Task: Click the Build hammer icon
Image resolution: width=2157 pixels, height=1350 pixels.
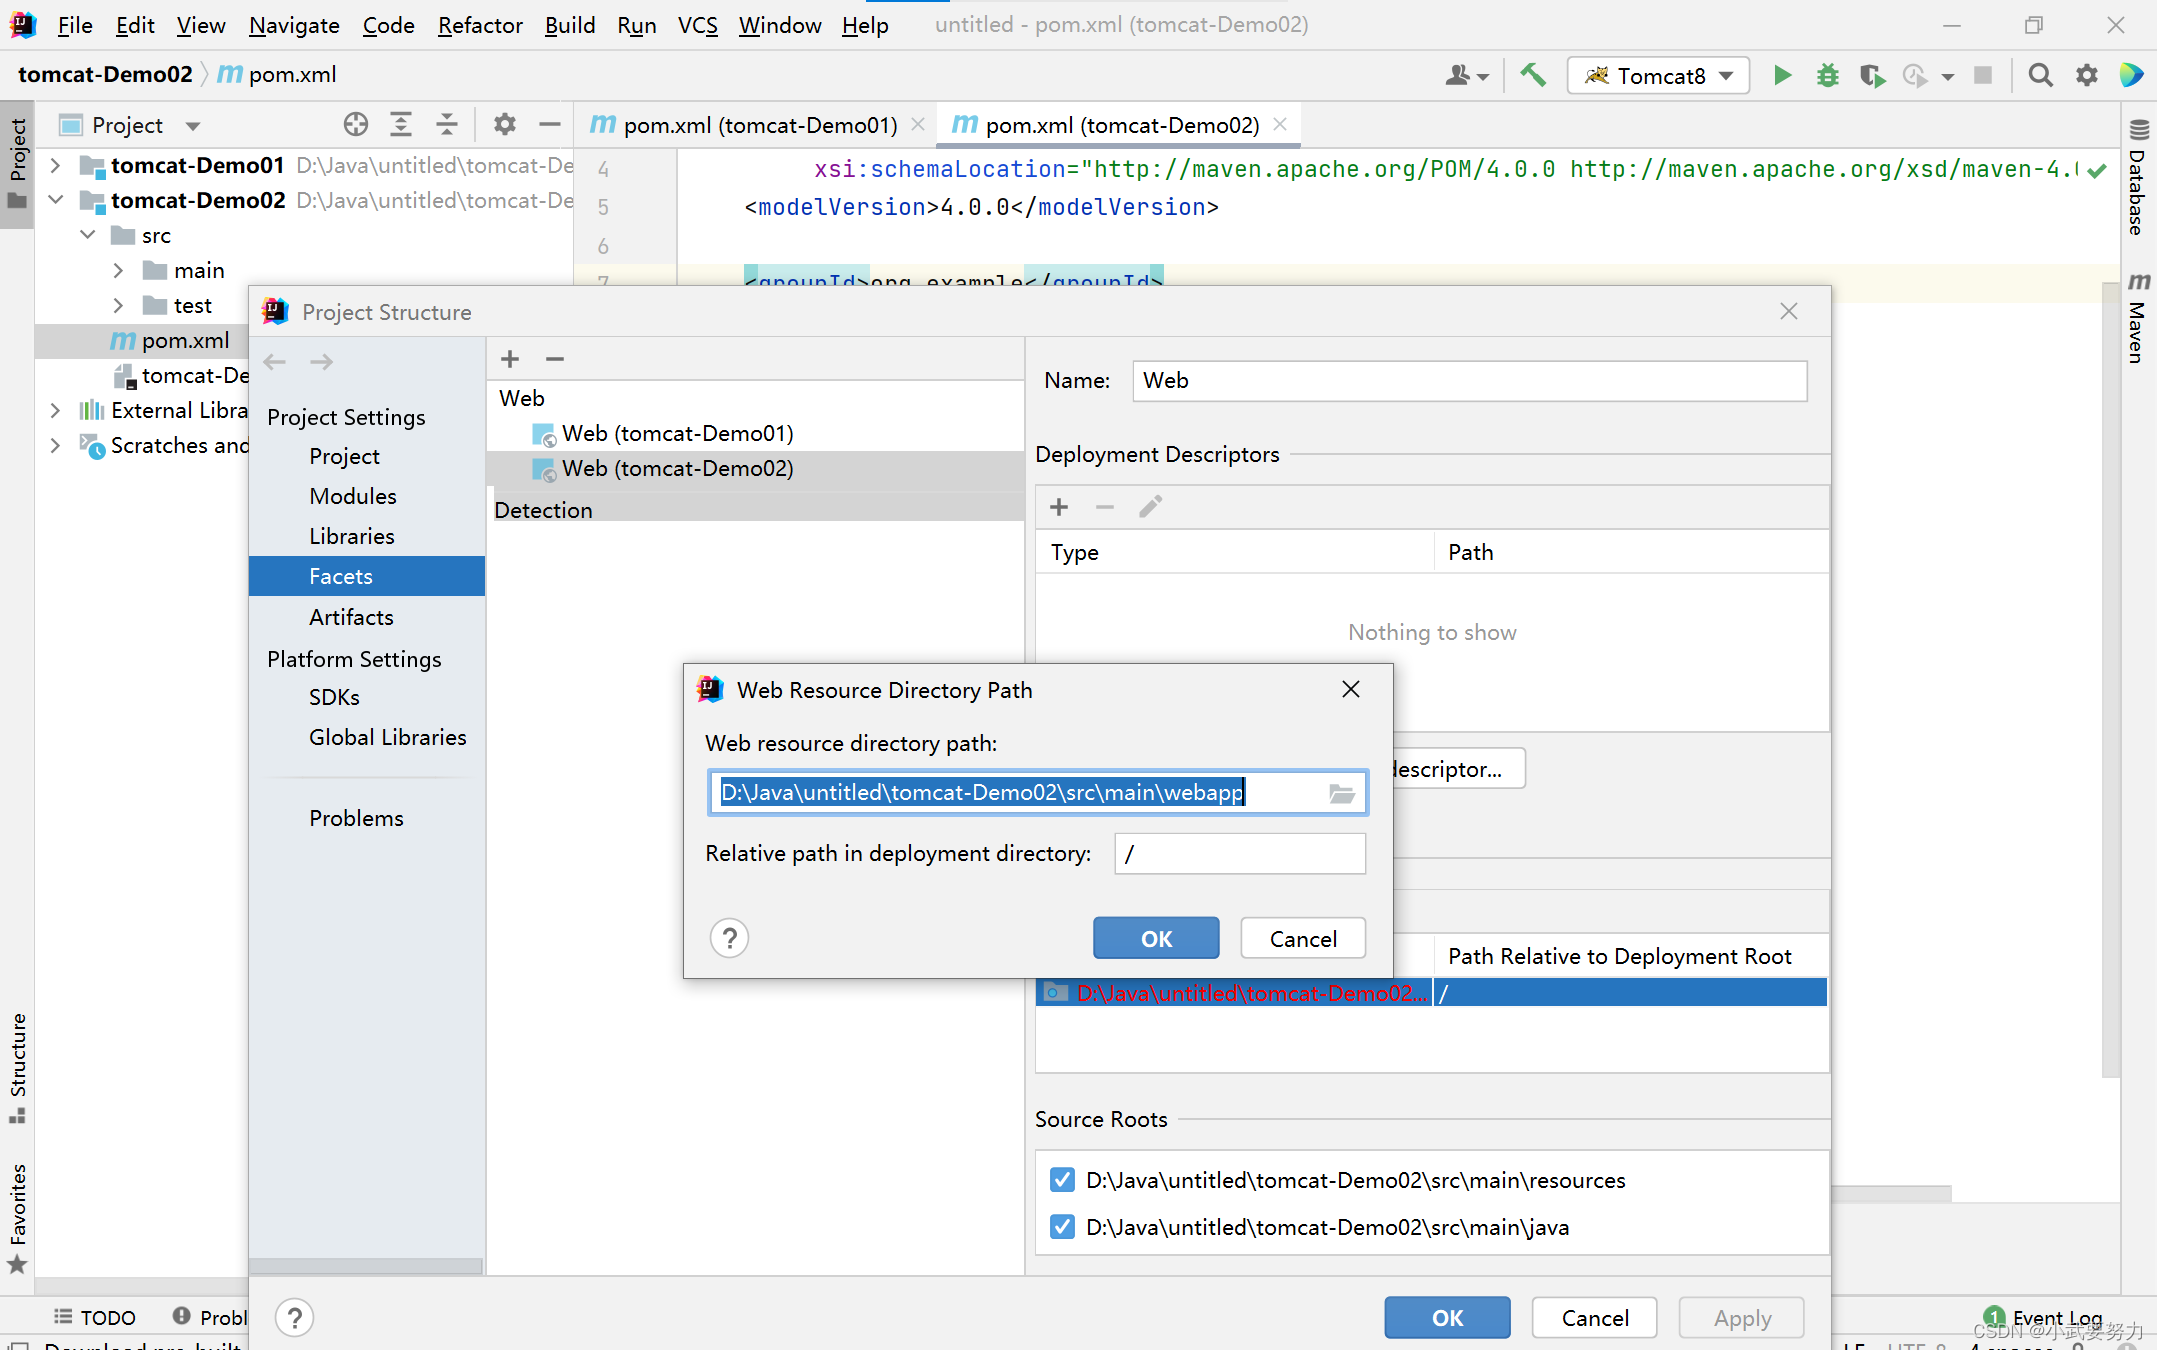Action: coord(1532,76)
